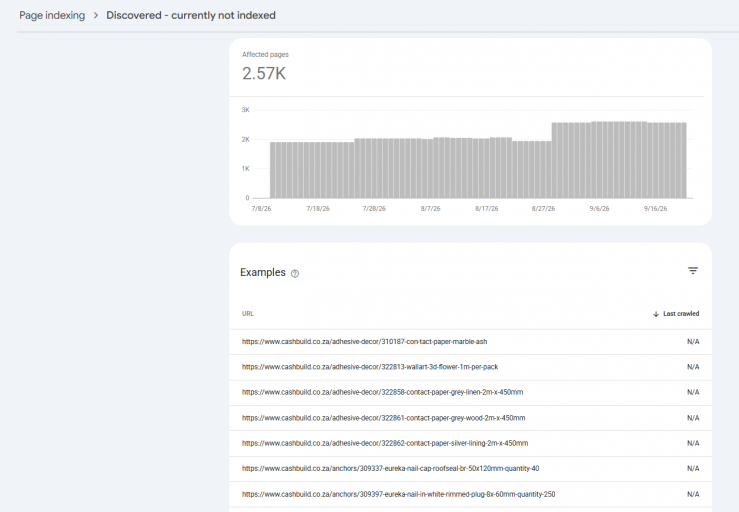The height and width of the screenshot is (512, 739).
Task: Click the 8/27/26 chart date label
Action: 543,208
